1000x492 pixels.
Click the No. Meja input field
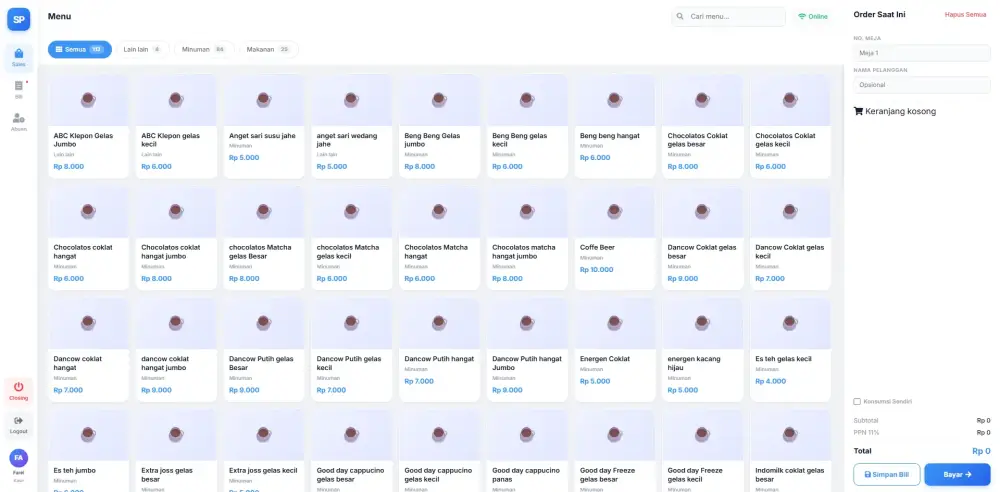(x=920, y=53)
